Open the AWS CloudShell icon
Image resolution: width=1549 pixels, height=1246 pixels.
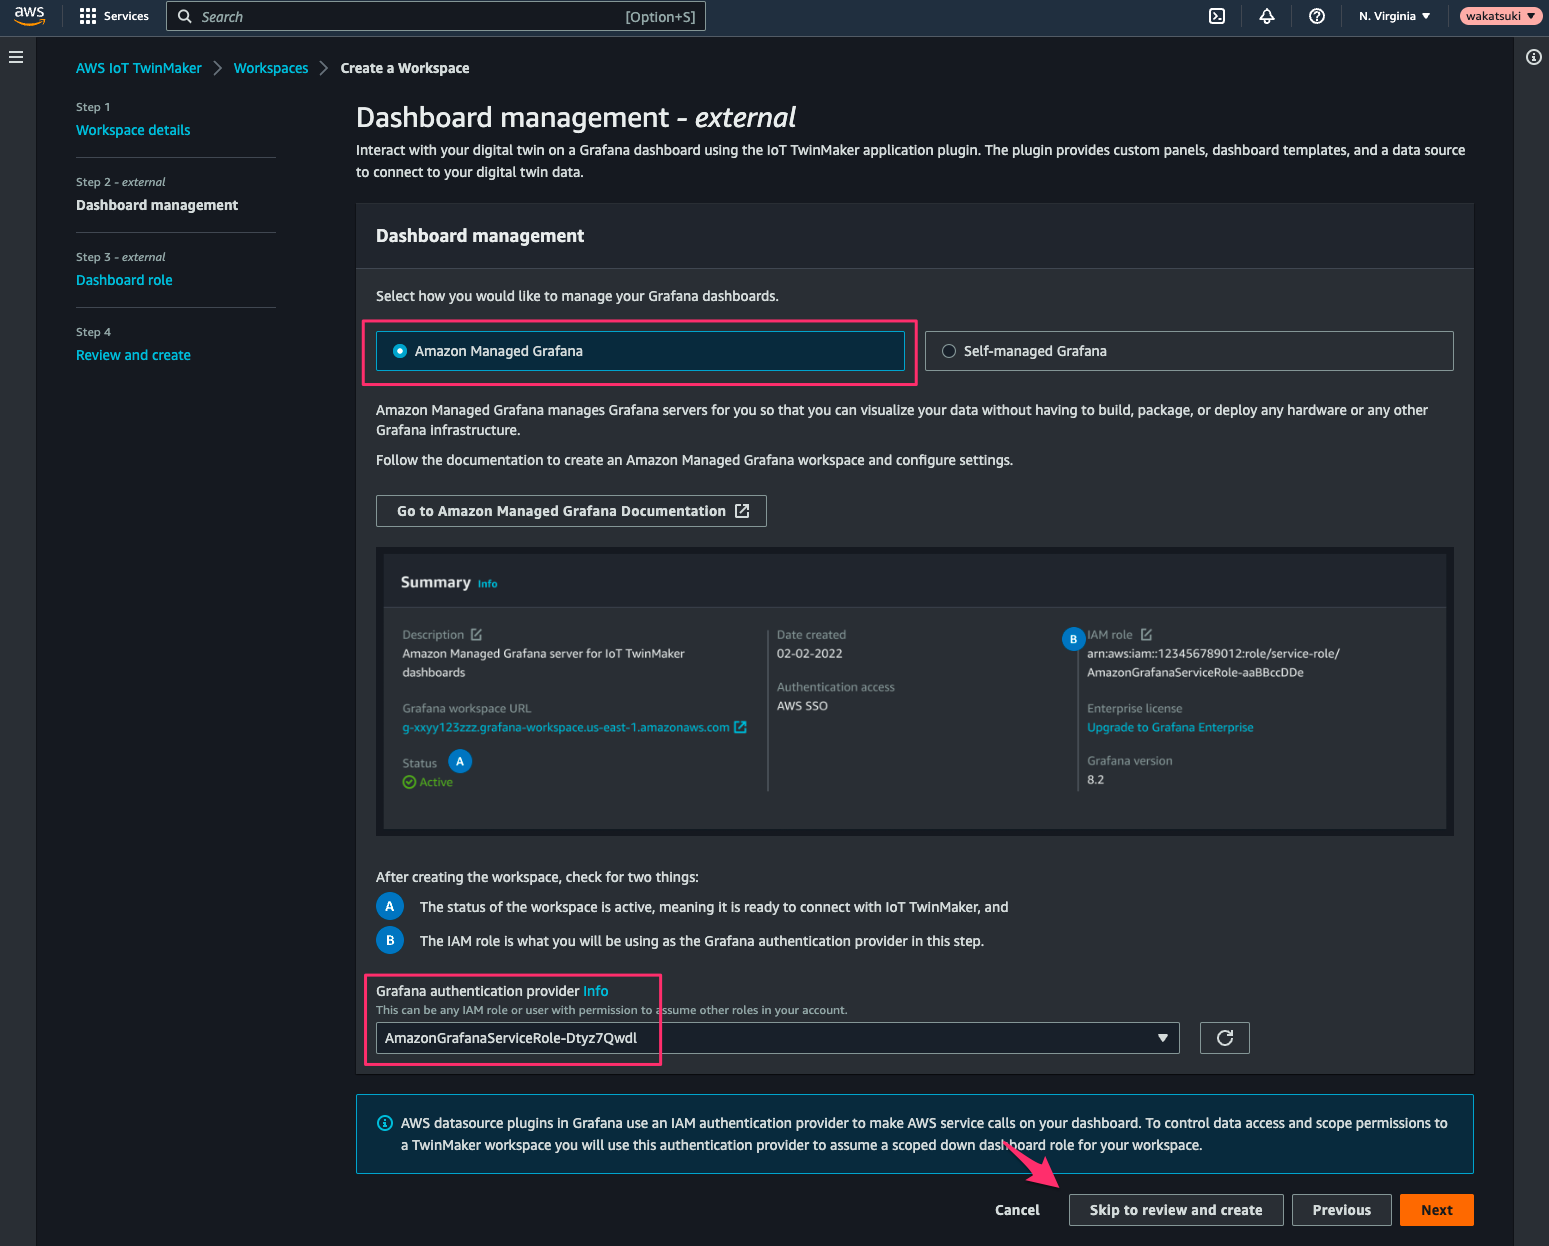1217,16
